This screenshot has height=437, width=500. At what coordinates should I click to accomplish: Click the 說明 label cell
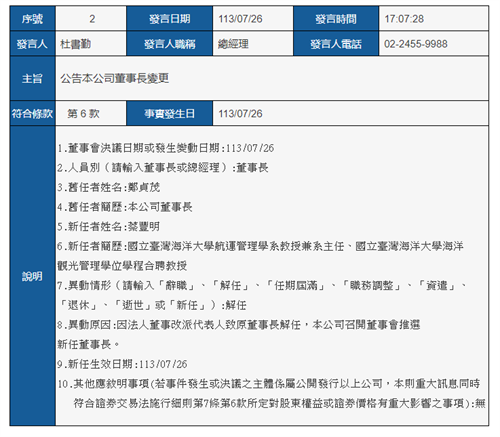[32, 276]
